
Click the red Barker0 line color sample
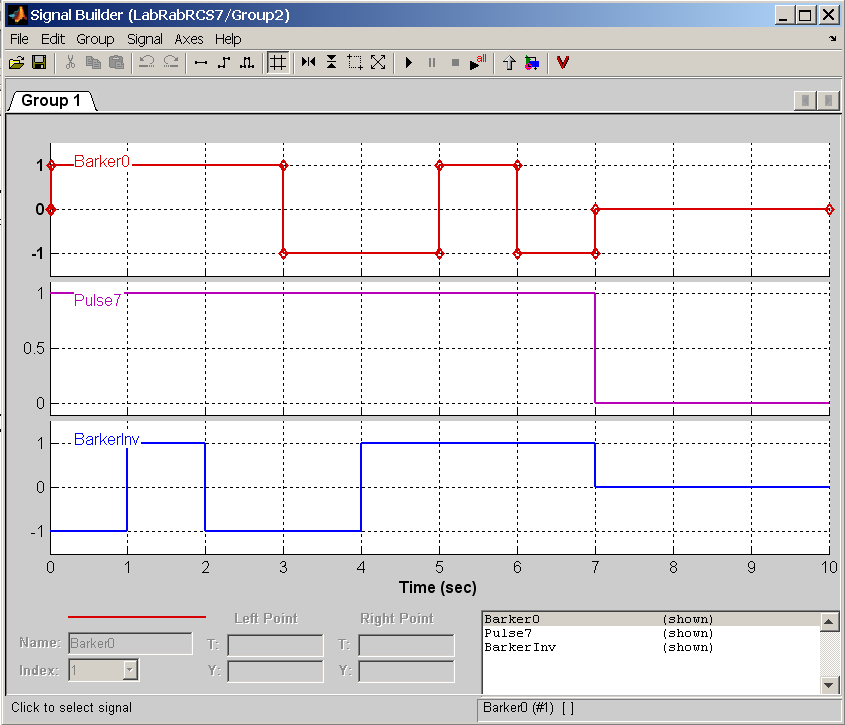point(136,617)
